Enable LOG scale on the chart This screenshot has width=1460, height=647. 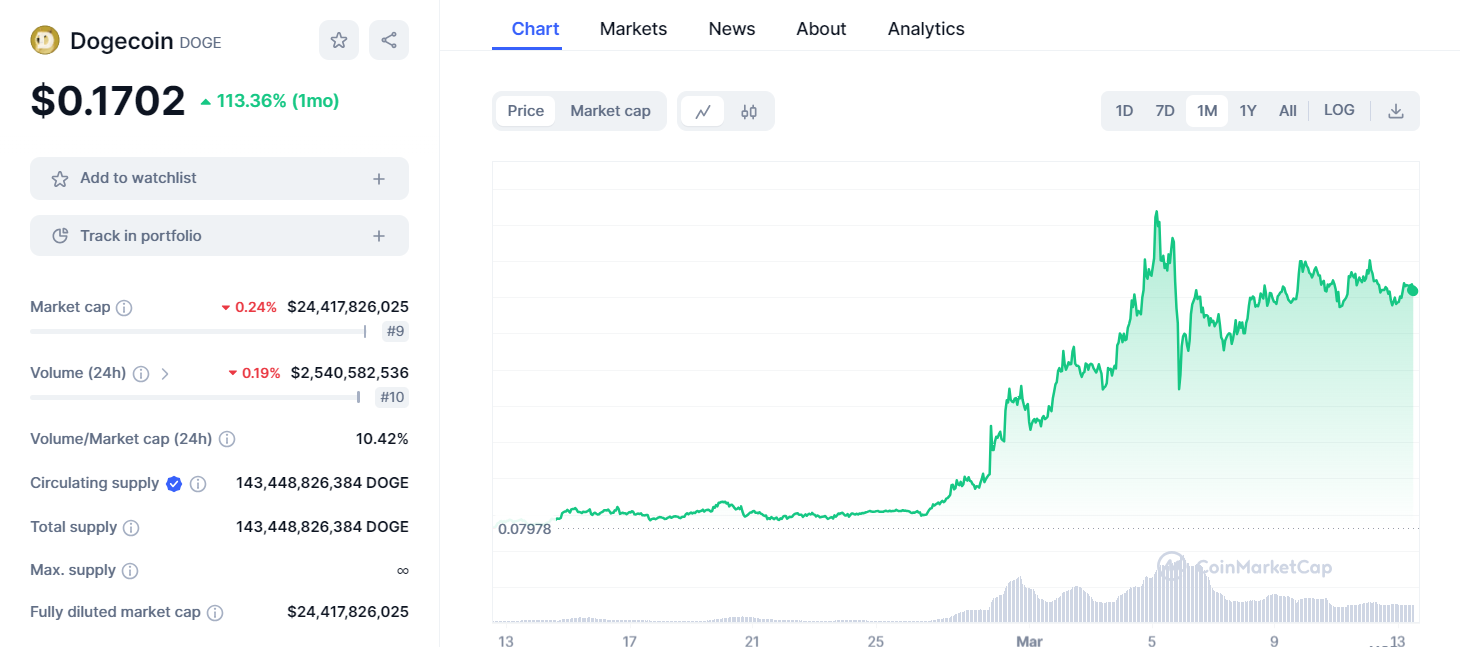(x=1339, y=110)
